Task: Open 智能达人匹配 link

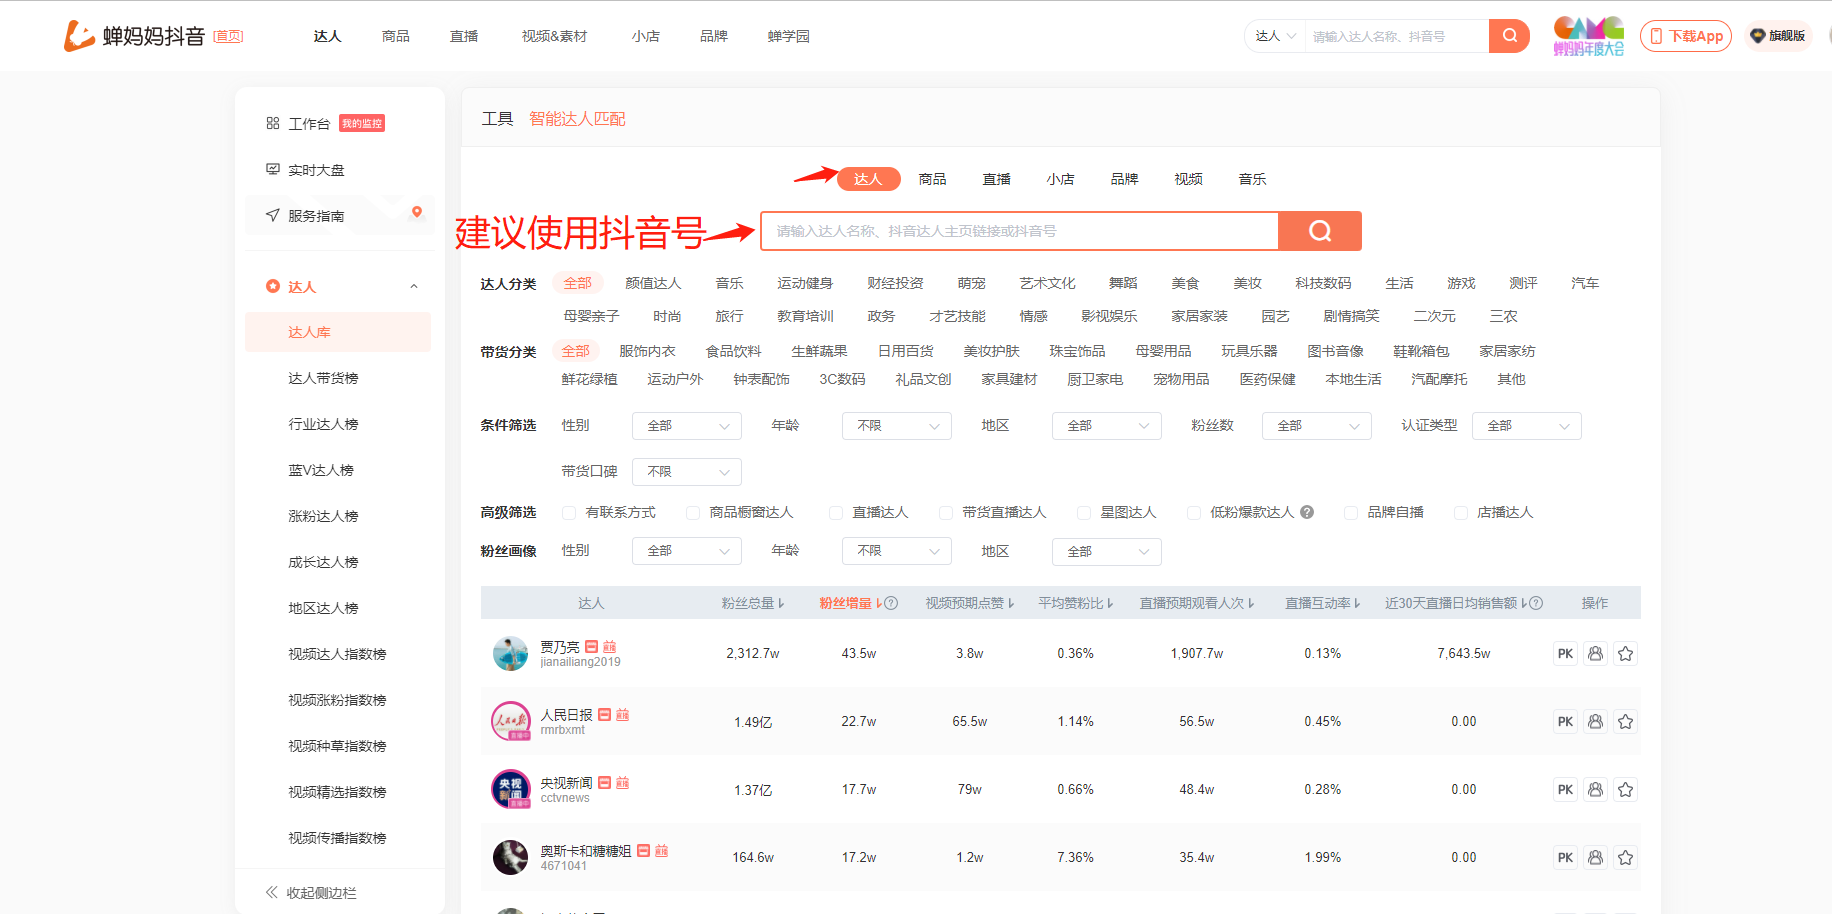Action: (x=577, y=119)
